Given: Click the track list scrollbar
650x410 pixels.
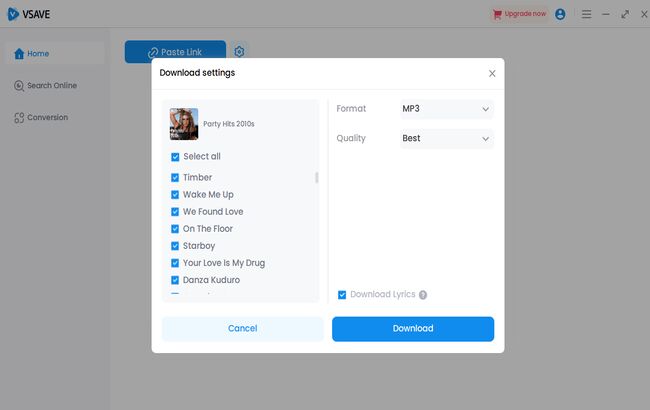Looking at the screenshot, I should pos(317,177).
